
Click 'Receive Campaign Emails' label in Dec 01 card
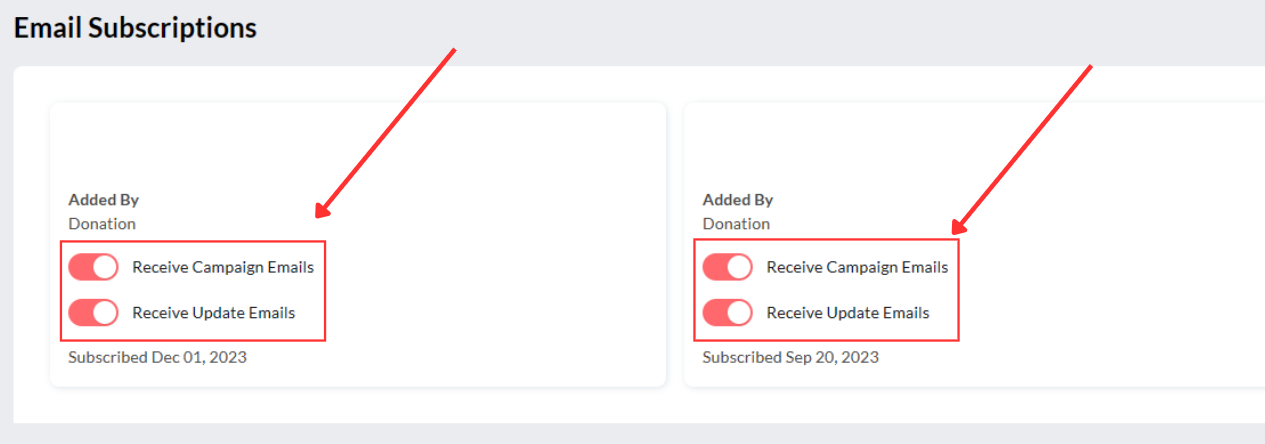(223, 267)
